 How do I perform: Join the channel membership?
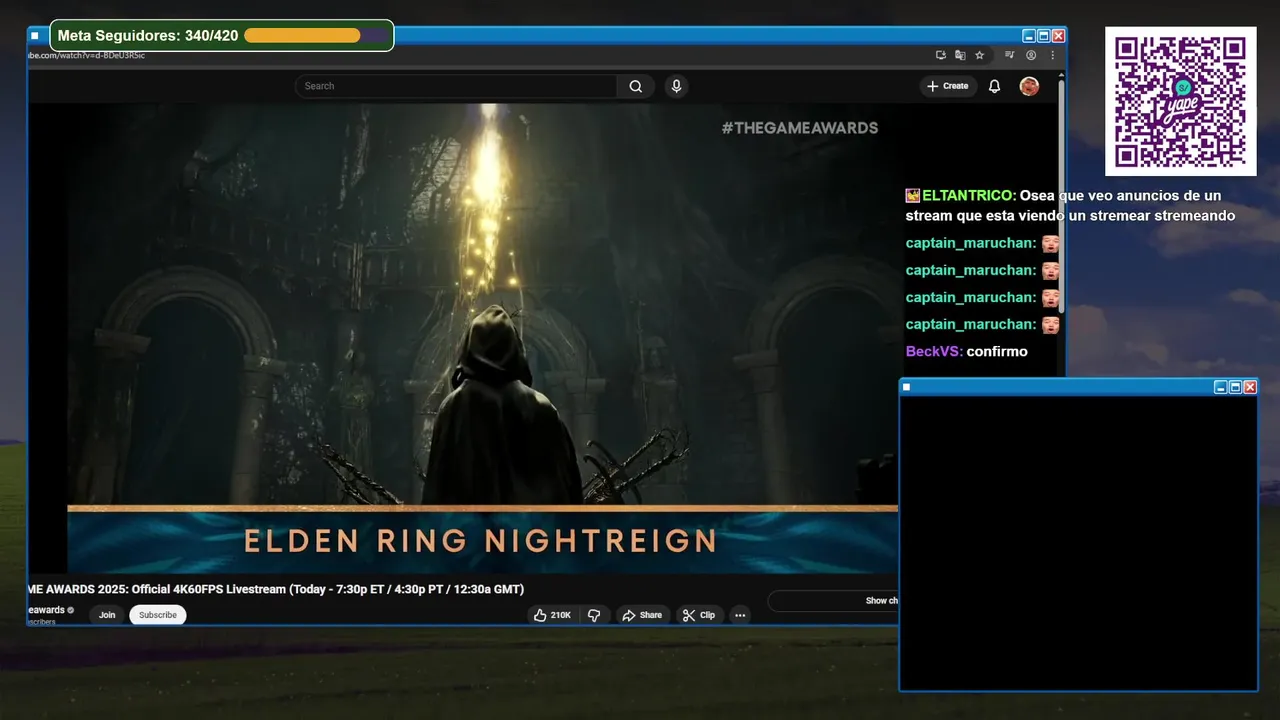(x=107, y=615)
